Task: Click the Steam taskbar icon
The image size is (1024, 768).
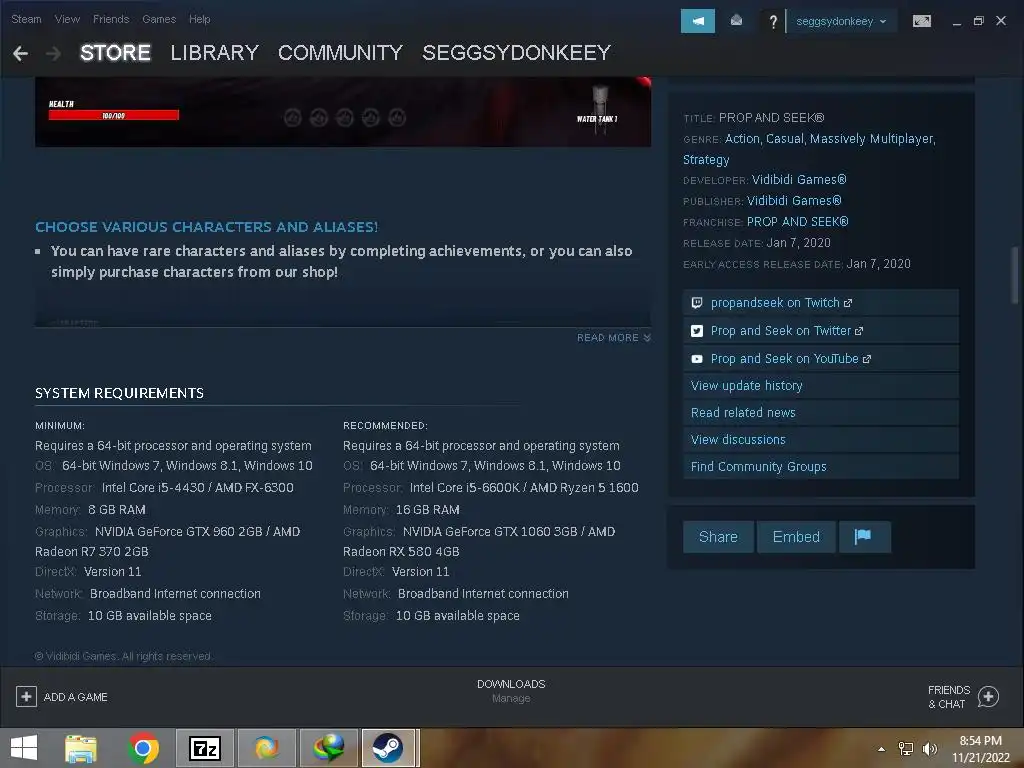Action: pos(389,748)
